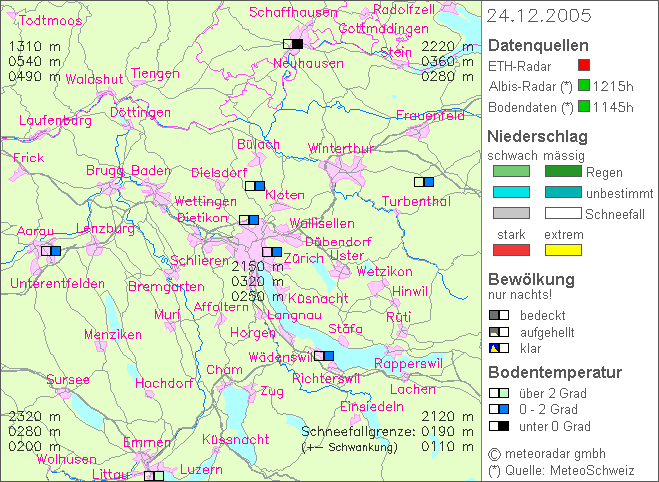Click the Wetzikon town label
The width and height of the screenshot is (659, 482).
(385, 271)
